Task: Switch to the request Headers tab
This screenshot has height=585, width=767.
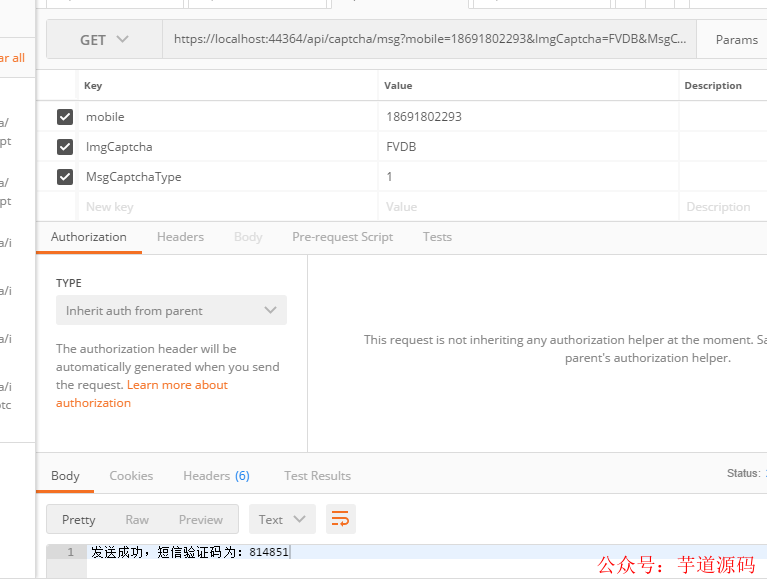Action: tap(180, 237)
